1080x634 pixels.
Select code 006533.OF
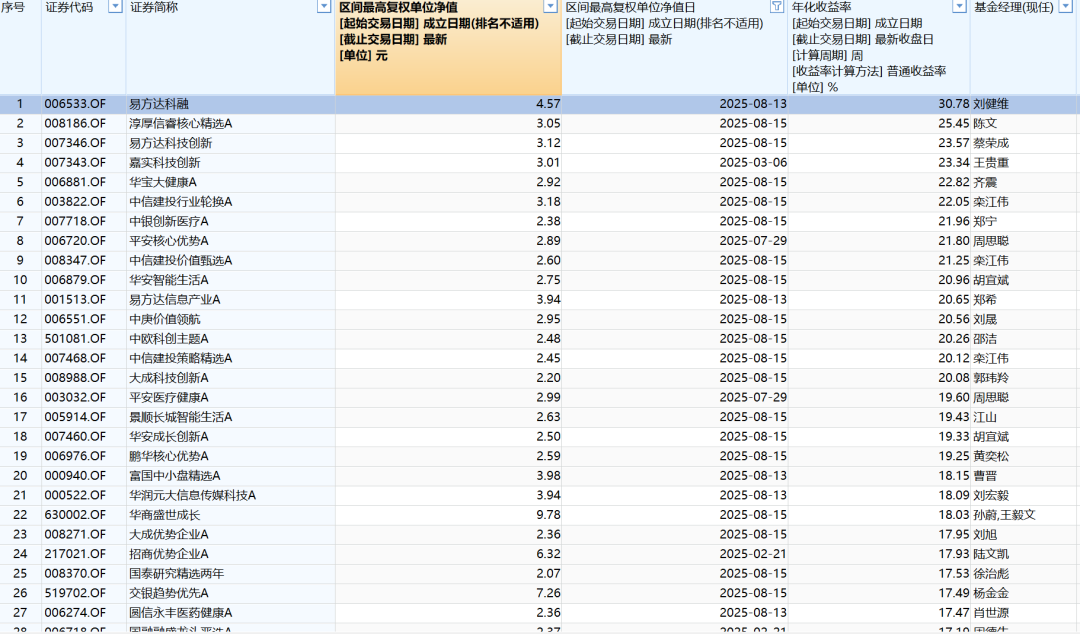(x=75, y=104)
